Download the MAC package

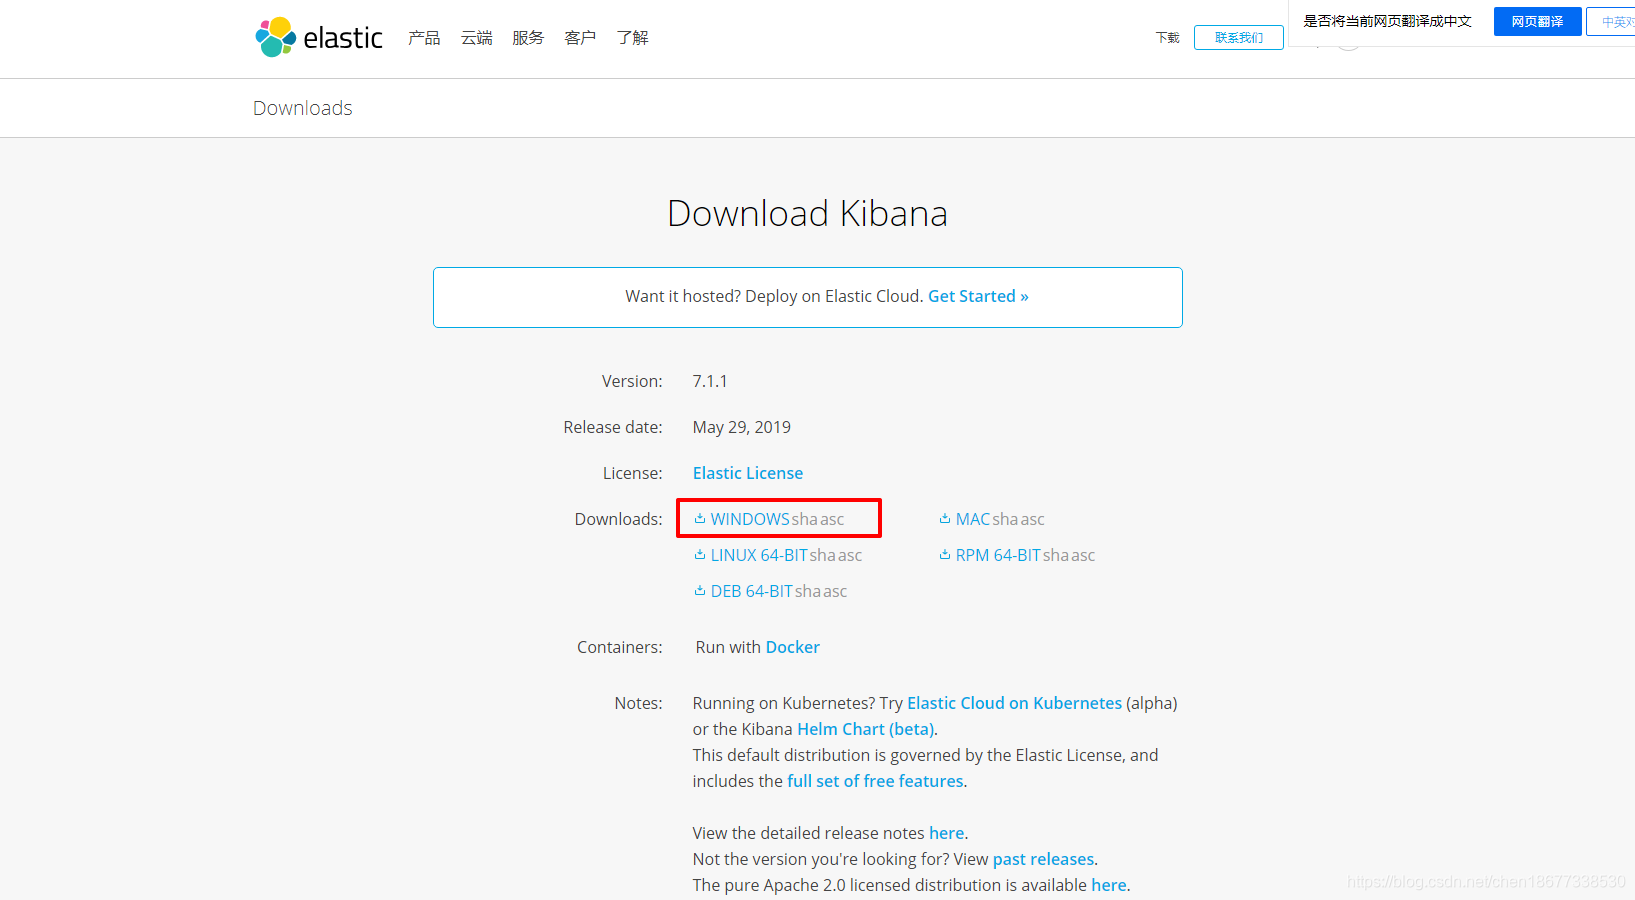[x=973, y=519]
